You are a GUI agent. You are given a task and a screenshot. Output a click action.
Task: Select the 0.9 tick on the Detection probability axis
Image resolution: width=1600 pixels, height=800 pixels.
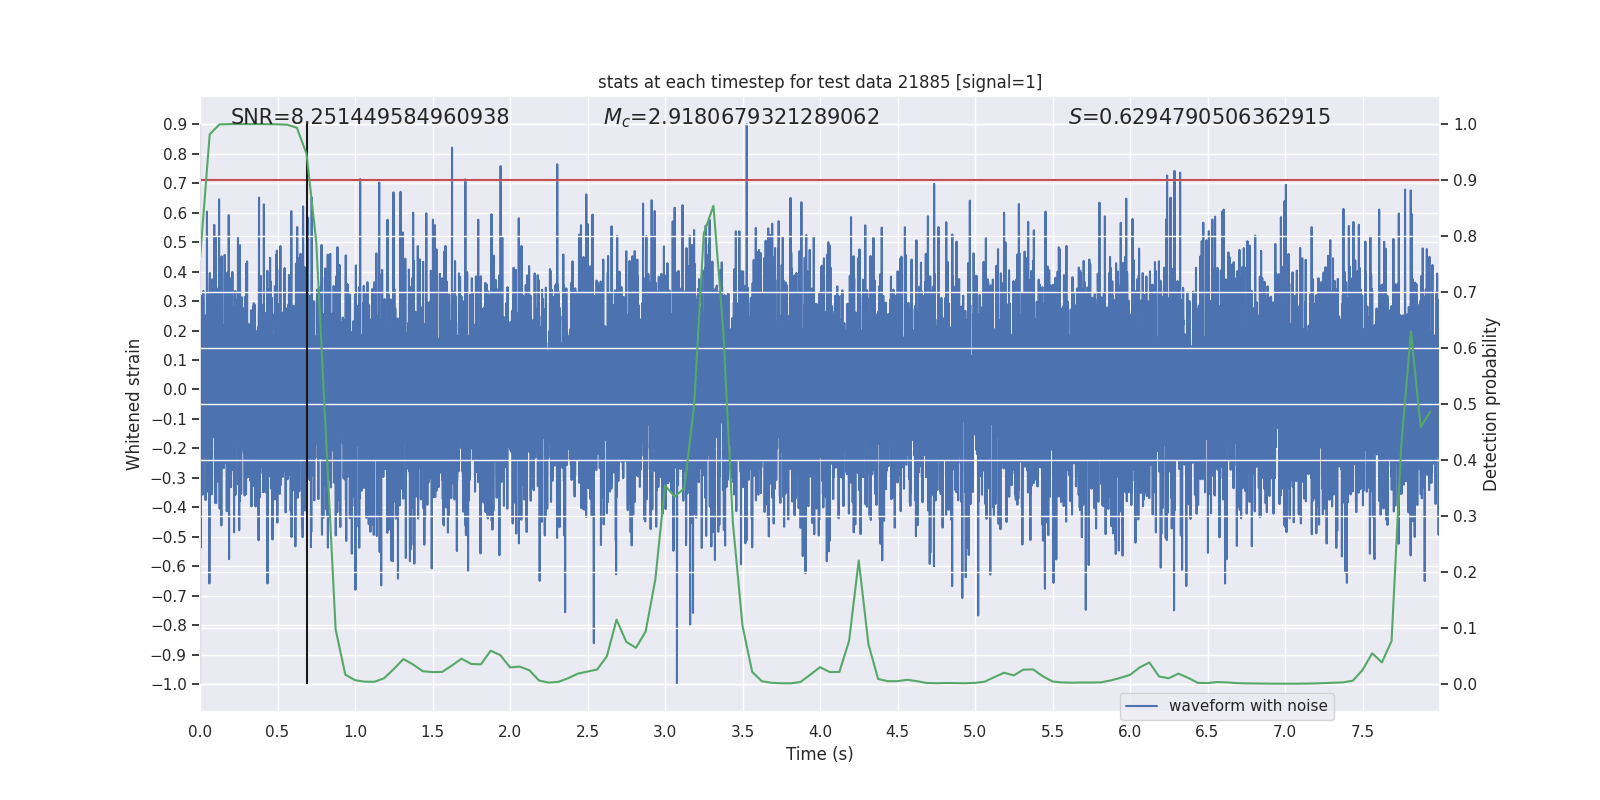click(1465, 181)
